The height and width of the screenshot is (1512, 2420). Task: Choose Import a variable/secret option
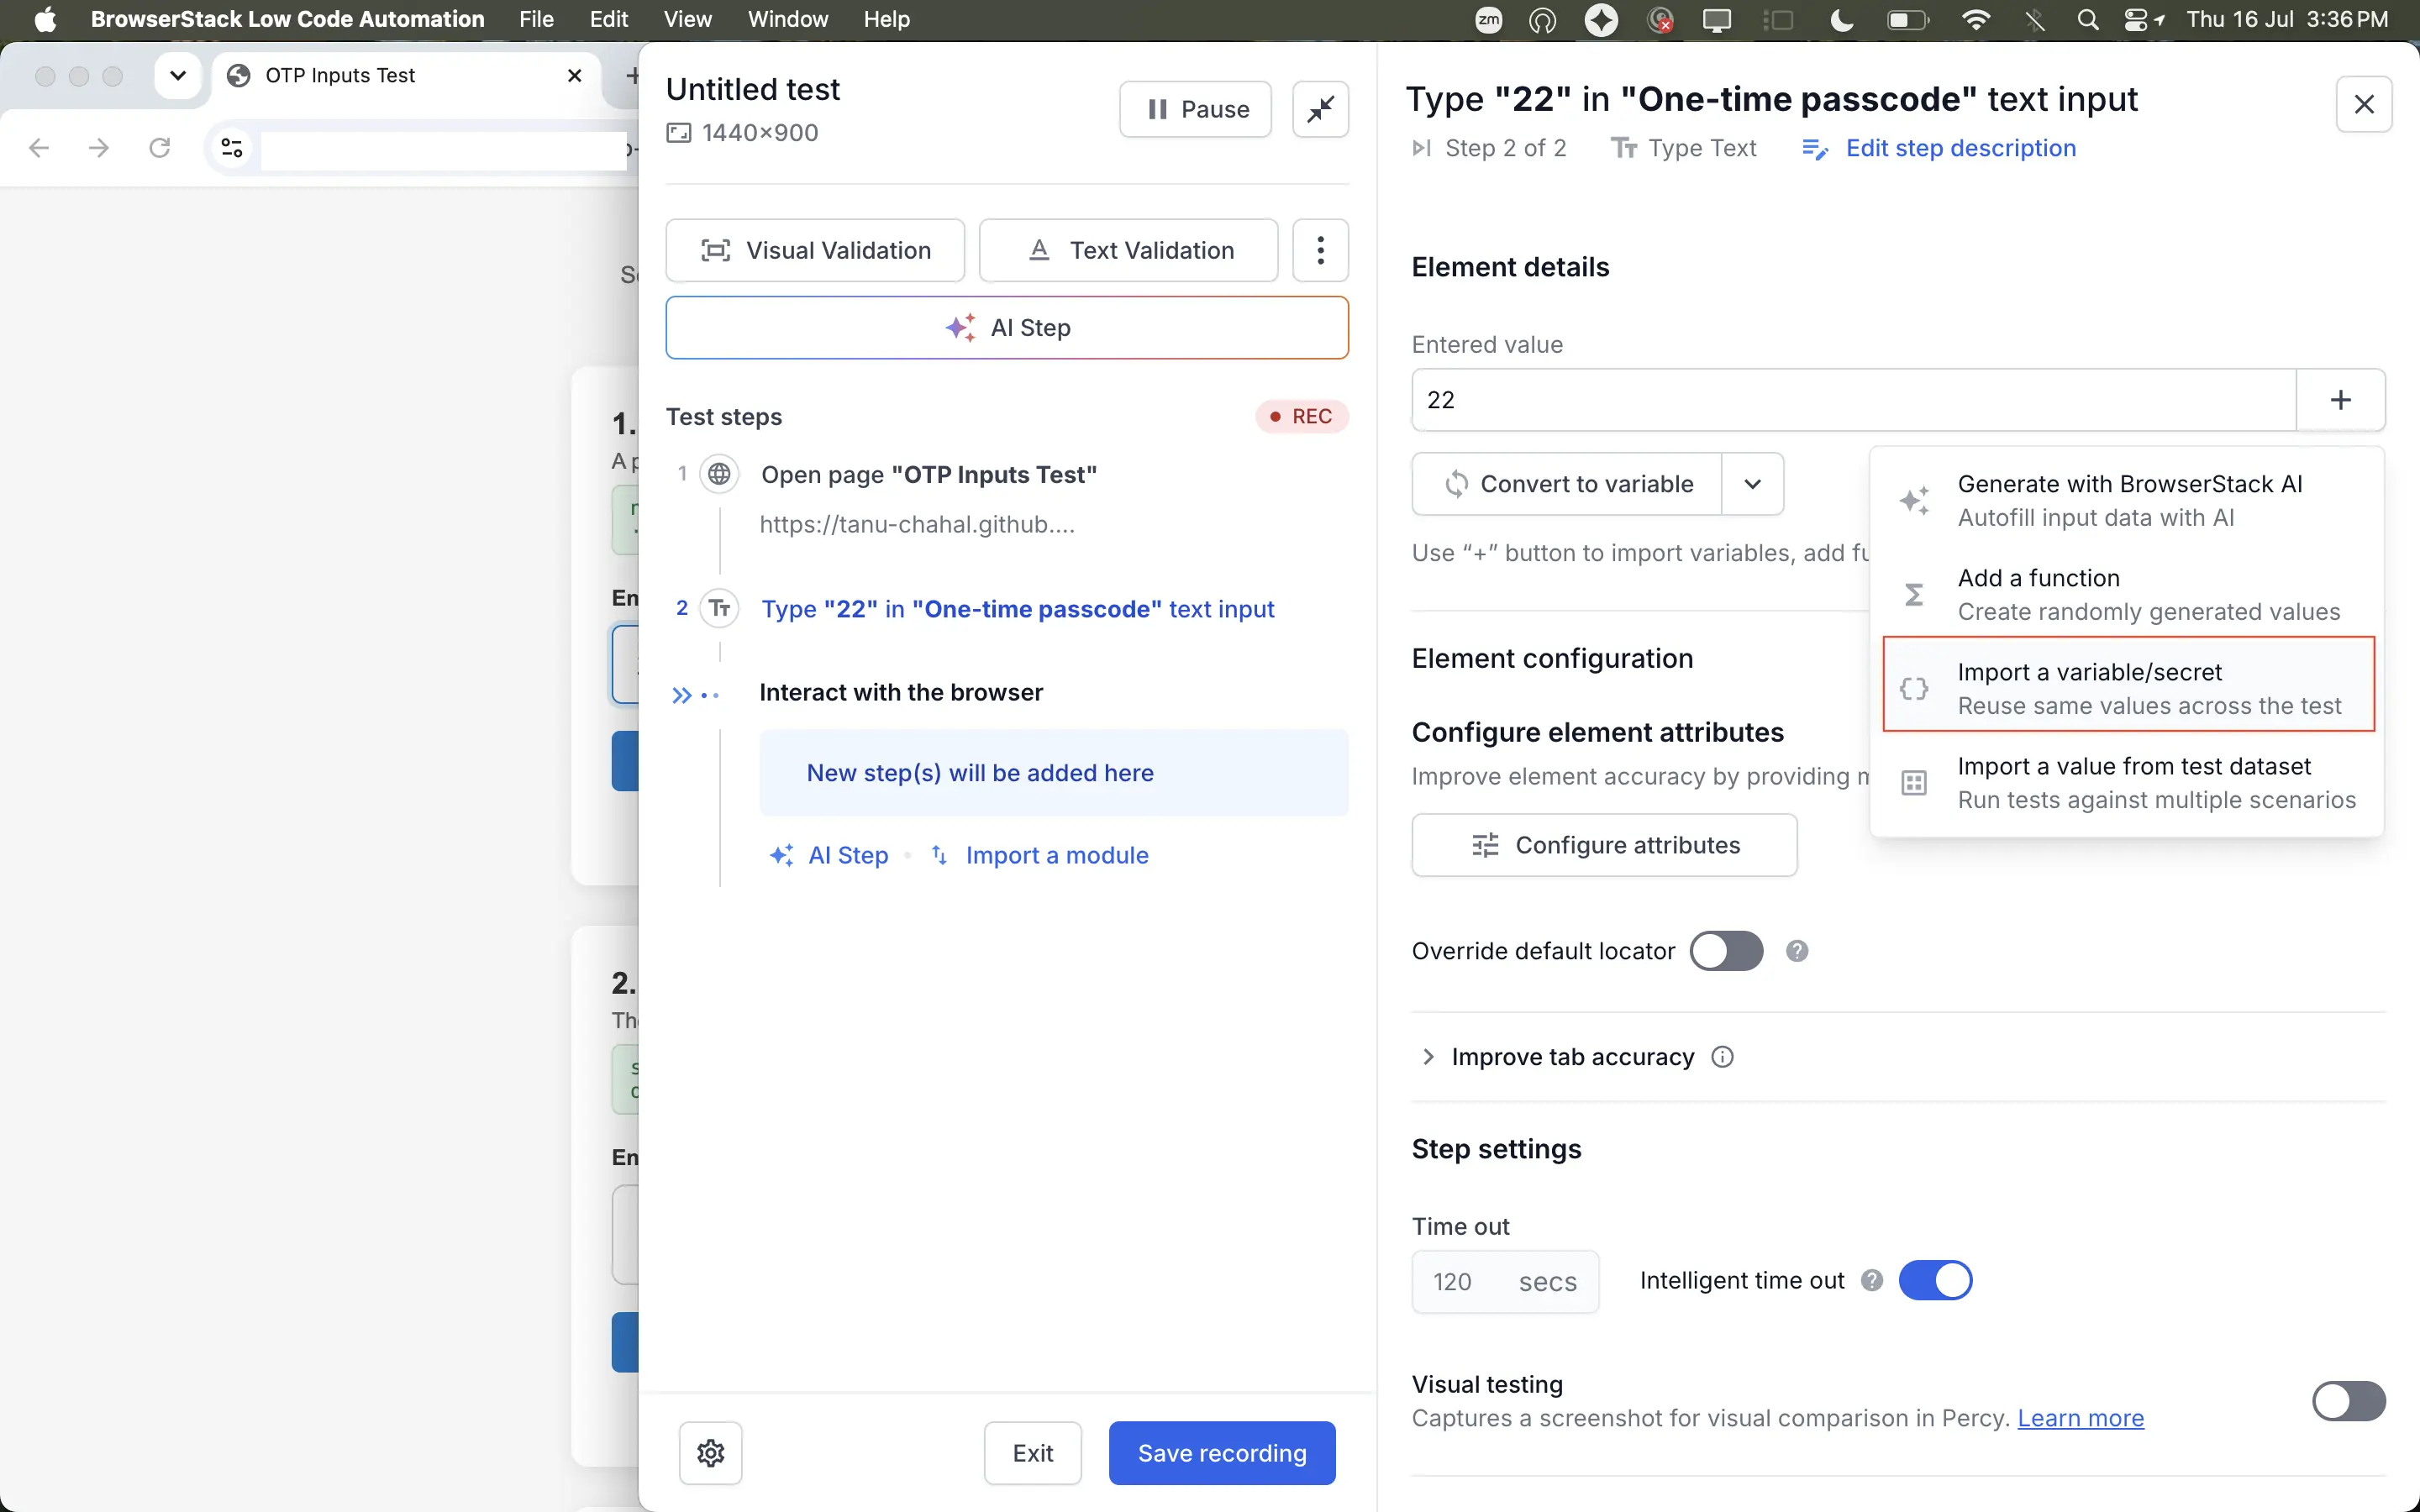pos(2128,688)
